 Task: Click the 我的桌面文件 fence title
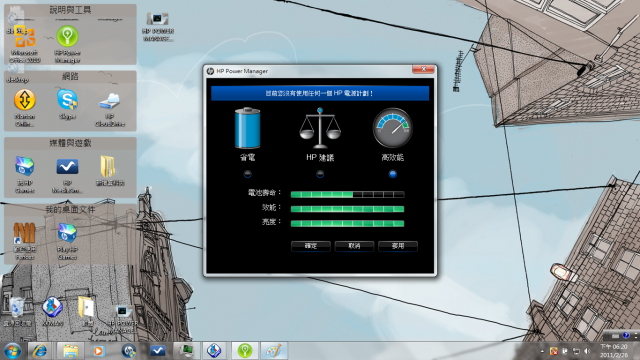[x=70, y=209]
